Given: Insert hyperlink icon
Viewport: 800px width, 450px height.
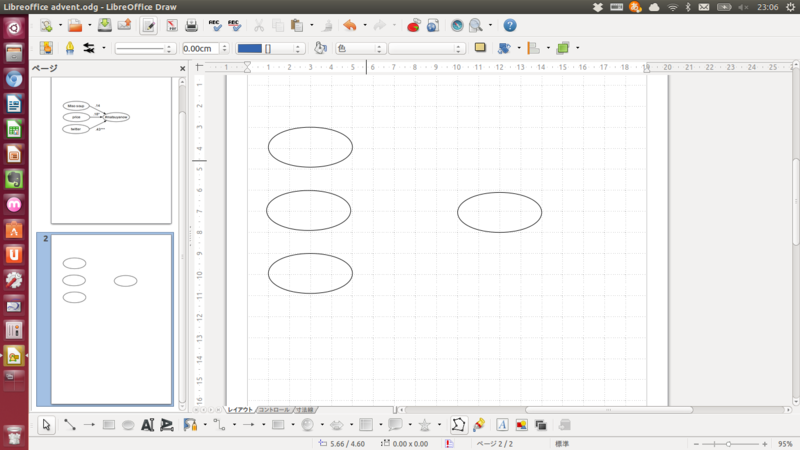Looking at the screenshot, I should coord(433,25).
